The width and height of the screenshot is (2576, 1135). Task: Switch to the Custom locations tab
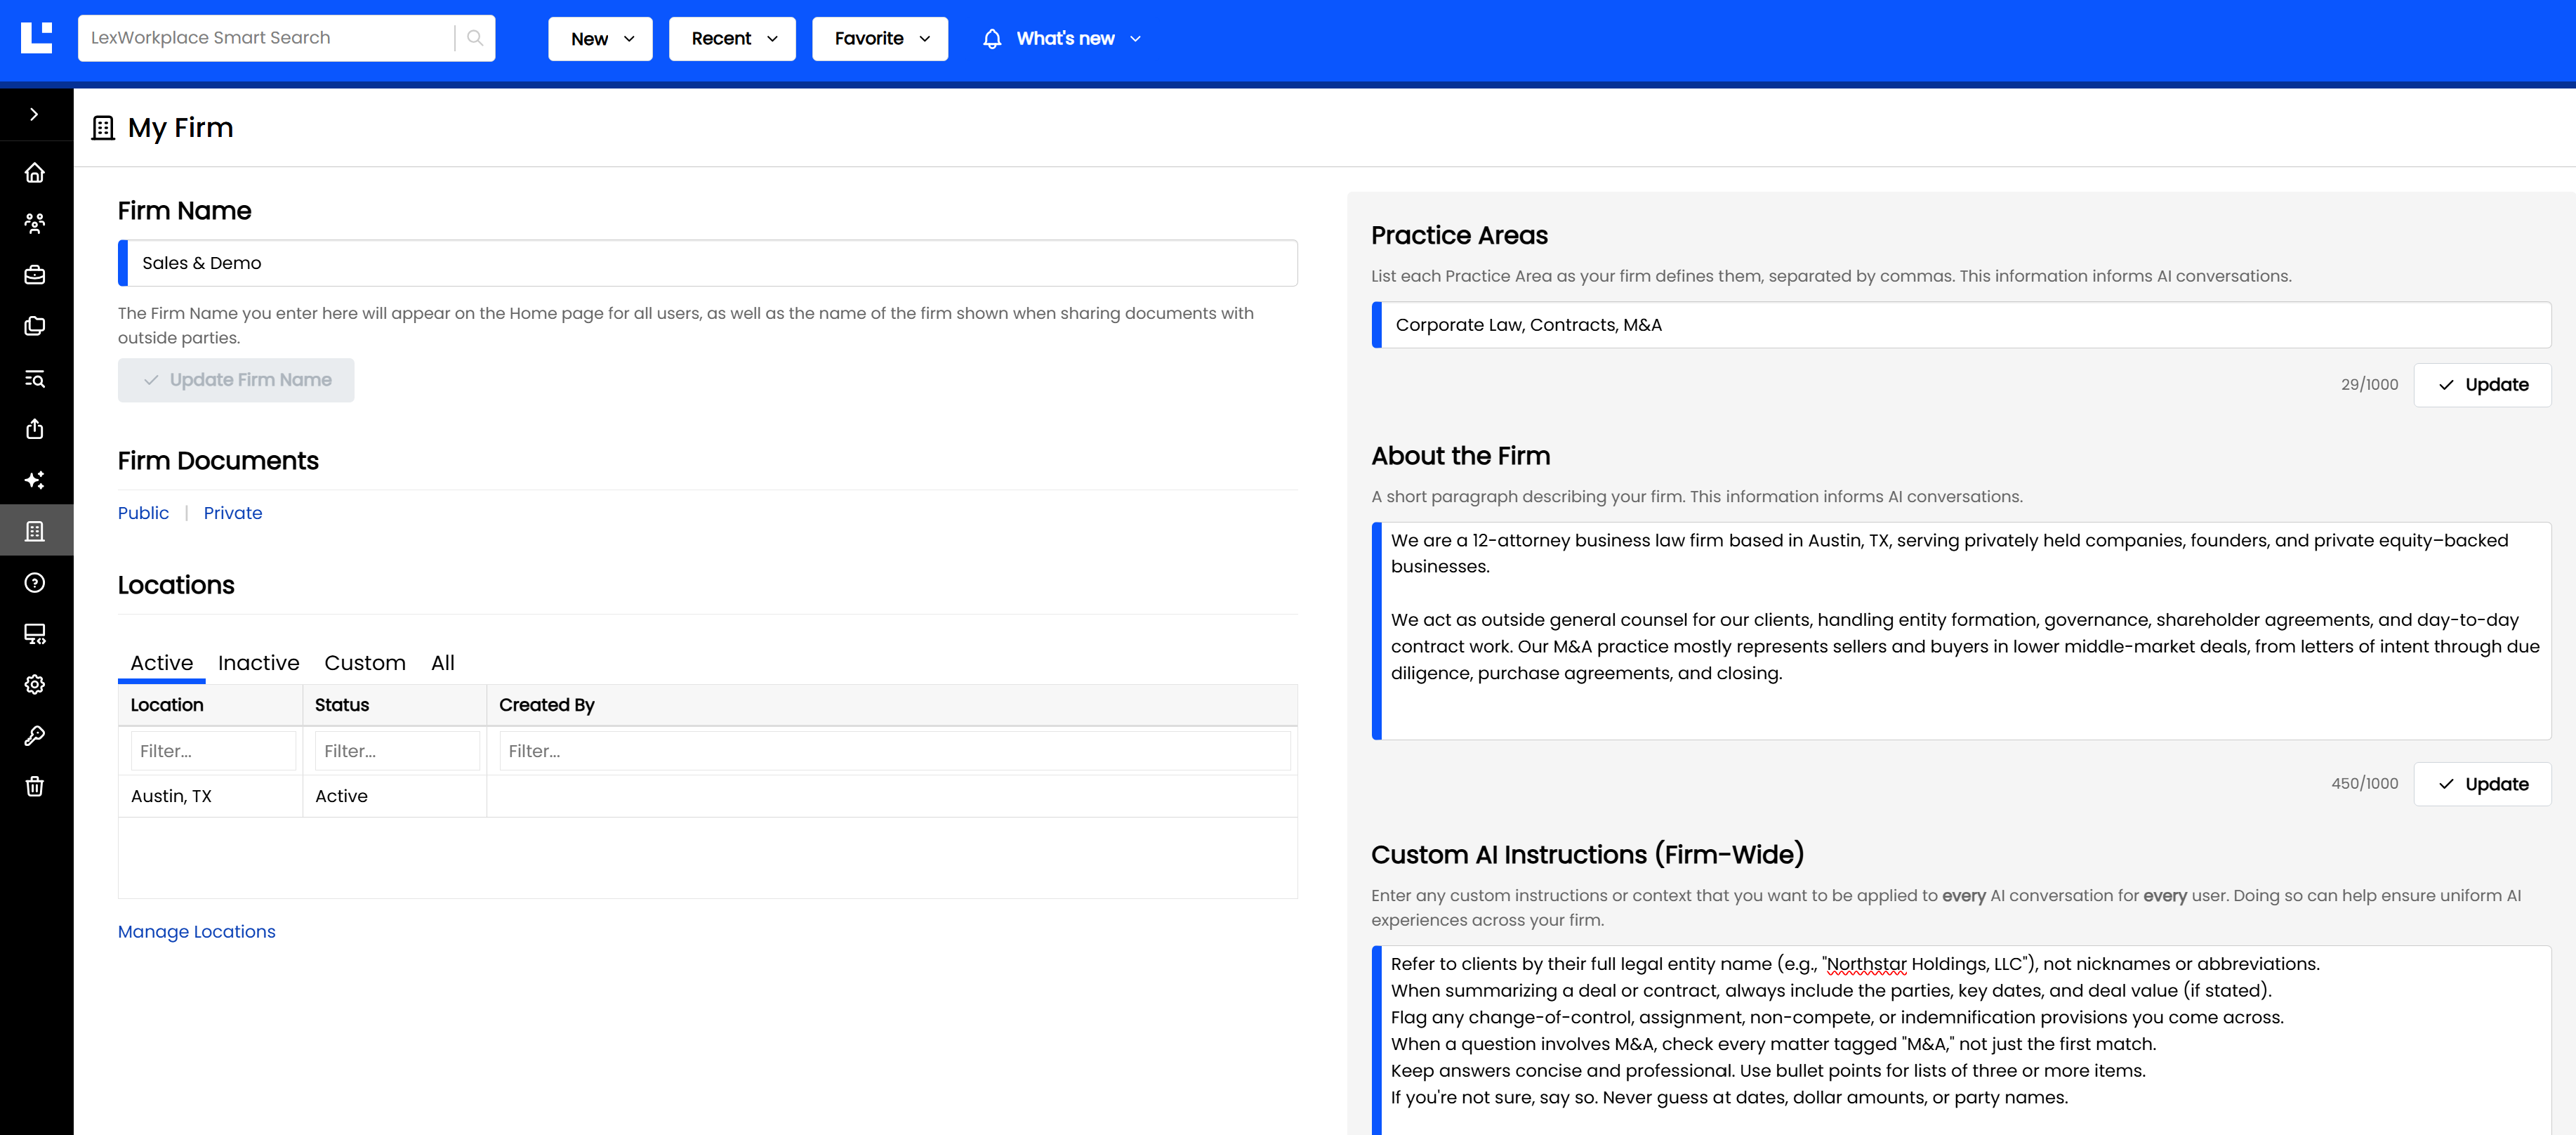pos(365,663)
